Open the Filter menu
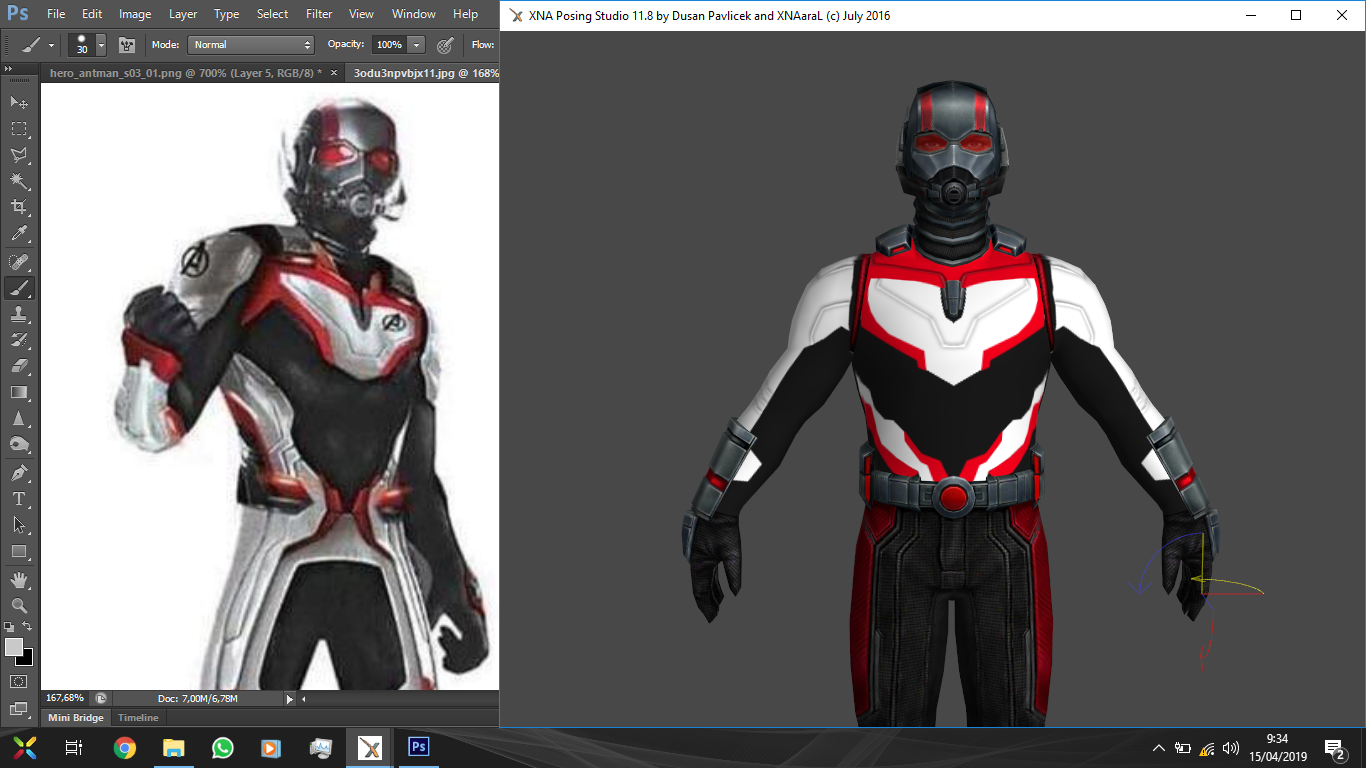The image size is (1366, 768). pos(319,14)
